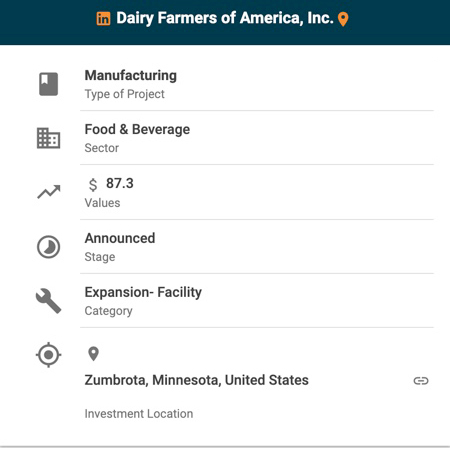The height and width of the screenshot is (449, 450).
Task: Click the dollar sign currency icon
Action: (x=93, y=185)
